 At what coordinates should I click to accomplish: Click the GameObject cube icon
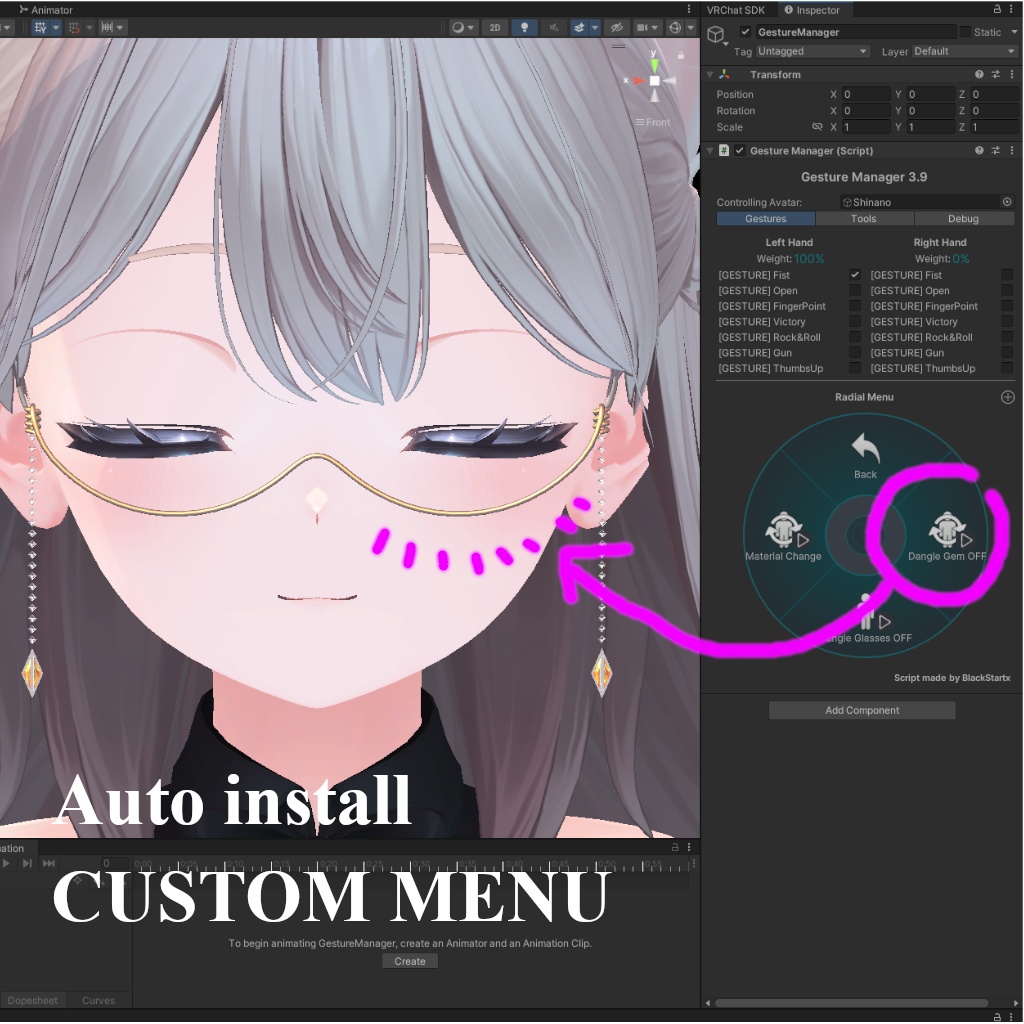pyautogui.click(x=716, y=33)
